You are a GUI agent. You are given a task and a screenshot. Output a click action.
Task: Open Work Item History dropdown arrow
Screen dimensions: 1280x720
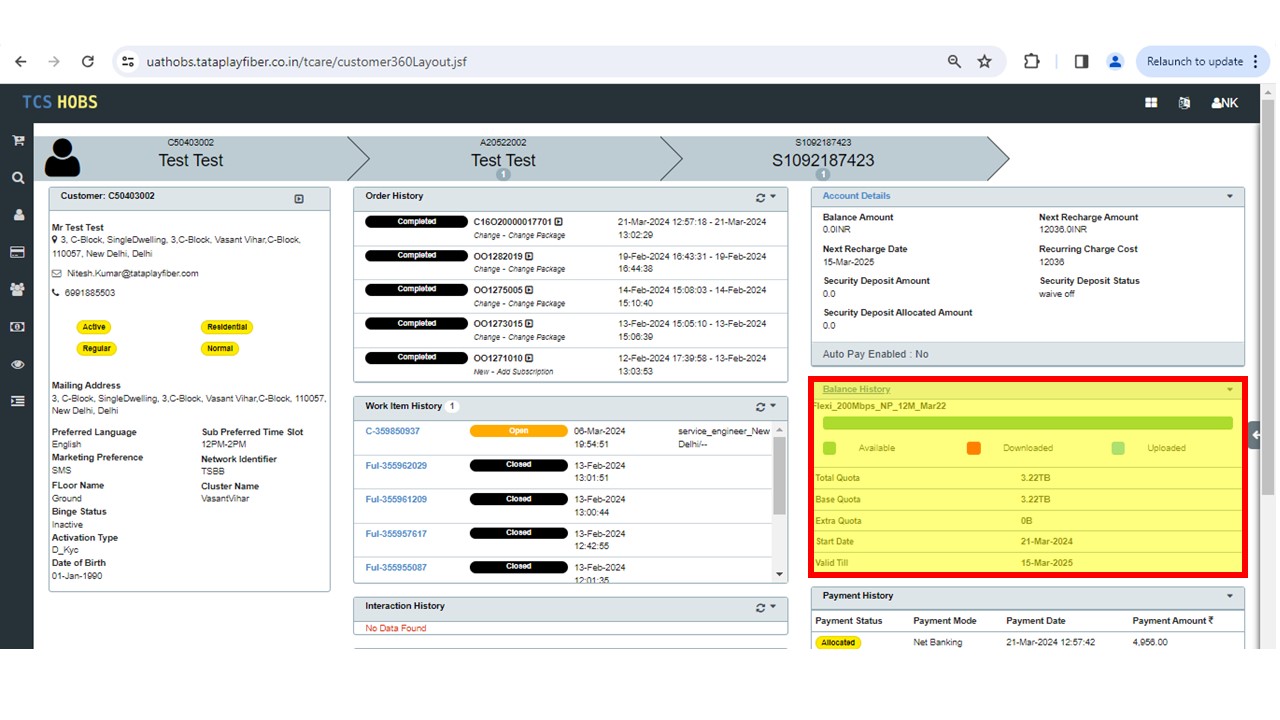tap(773, 407)
